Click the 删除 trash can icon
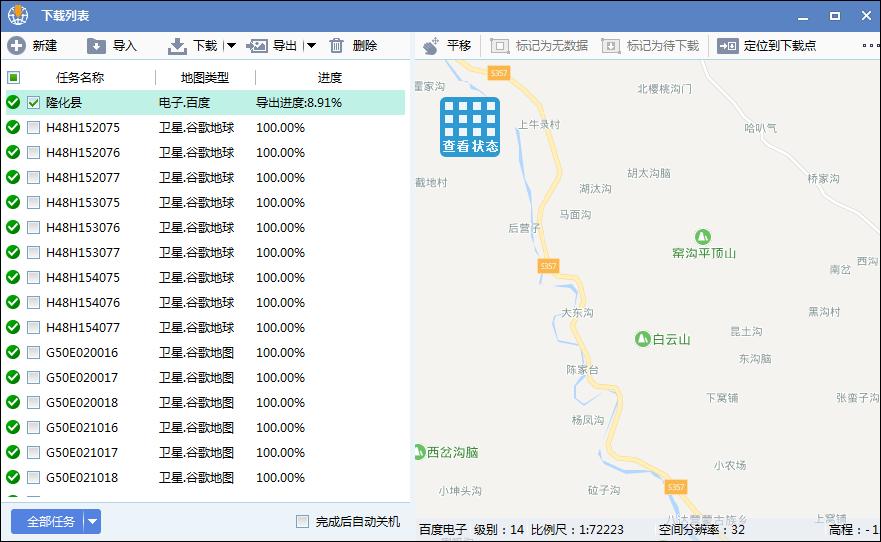The image size is (881, 542). tap(336, 45)
